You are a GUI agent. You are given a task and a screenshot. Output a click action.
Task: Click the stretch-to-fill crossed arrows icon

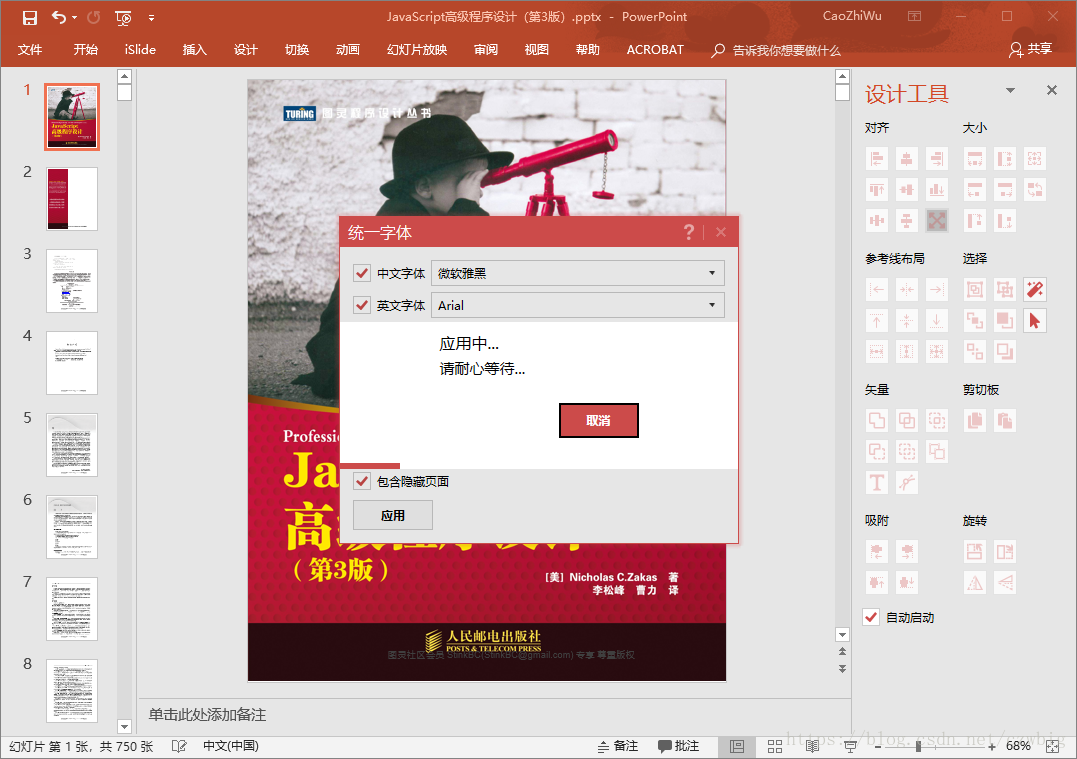(x=936, y=220)
